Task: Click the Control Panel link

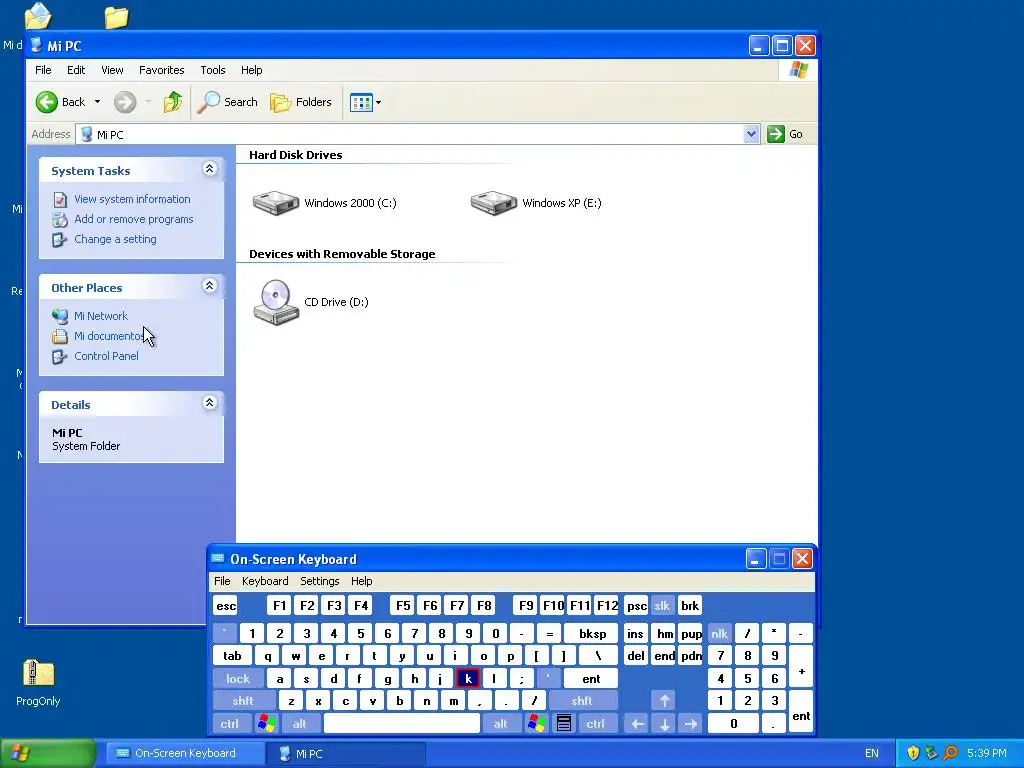Action: click(x=106, y=357)
